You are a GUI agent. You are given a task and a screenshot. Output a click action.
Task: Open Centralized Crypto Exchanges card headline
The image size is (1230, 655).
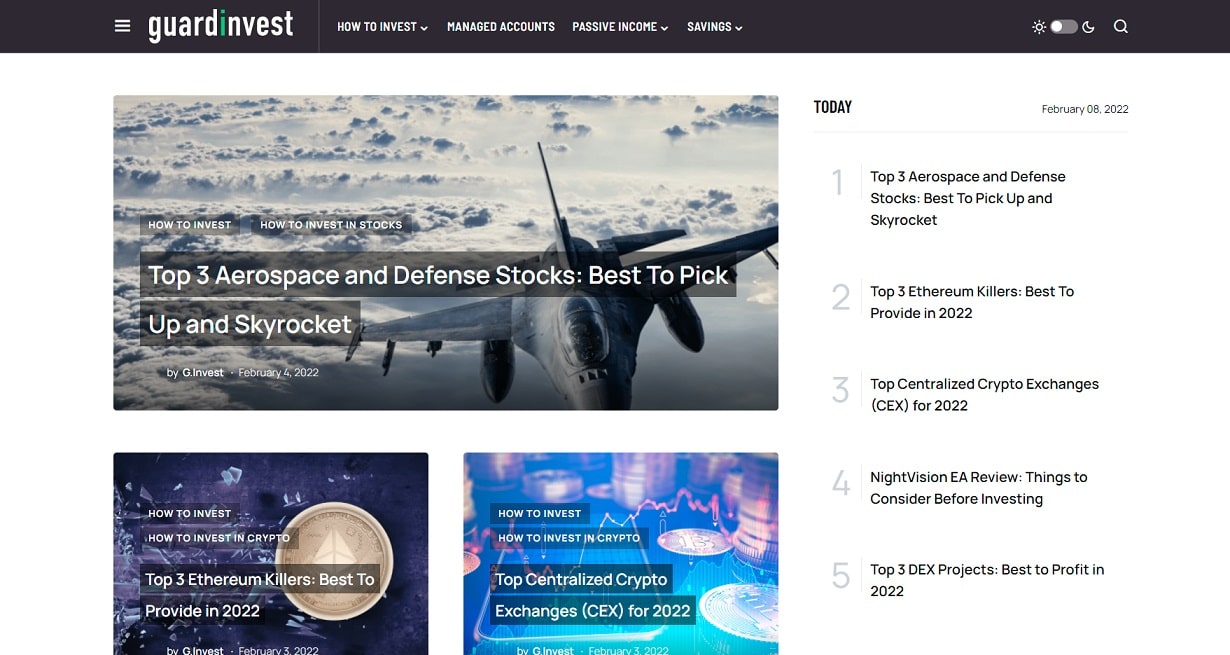[x=592, y=595]
